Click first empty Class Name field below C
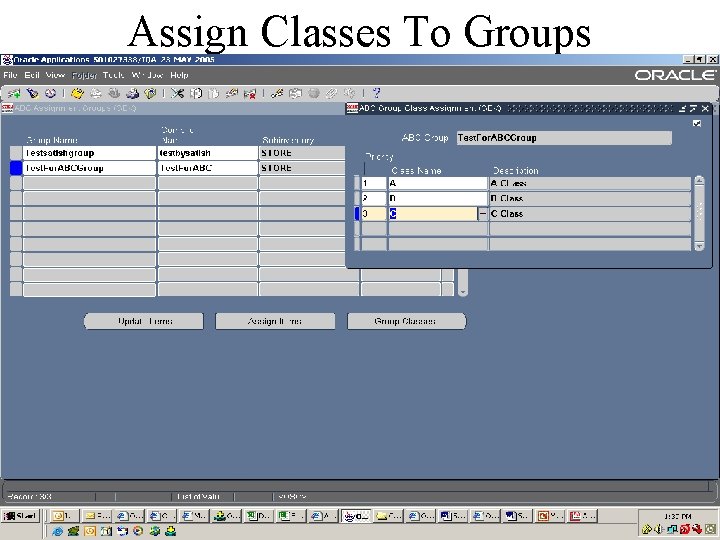This screenshot has height=540, width=720. point(438,229)
